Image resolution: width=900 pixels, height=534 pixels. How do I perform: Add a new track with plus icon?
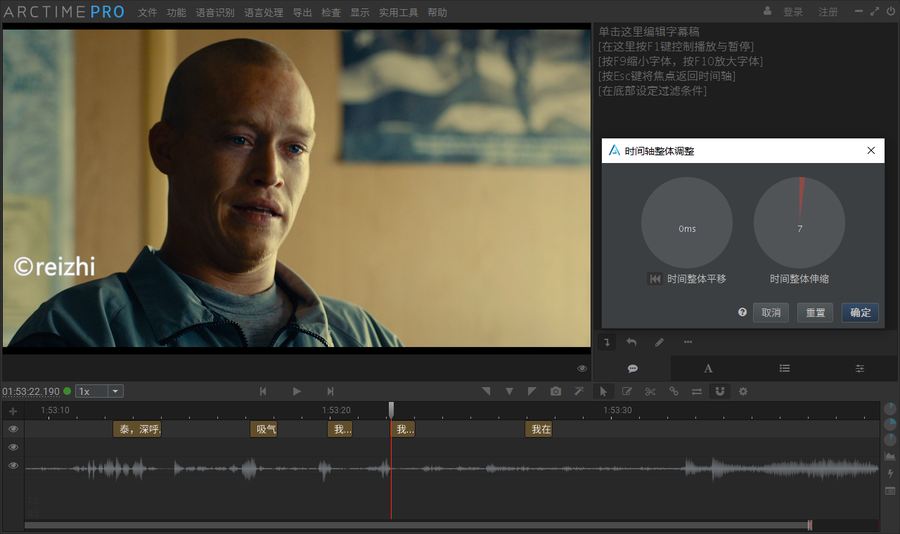[x=13, y=411]
